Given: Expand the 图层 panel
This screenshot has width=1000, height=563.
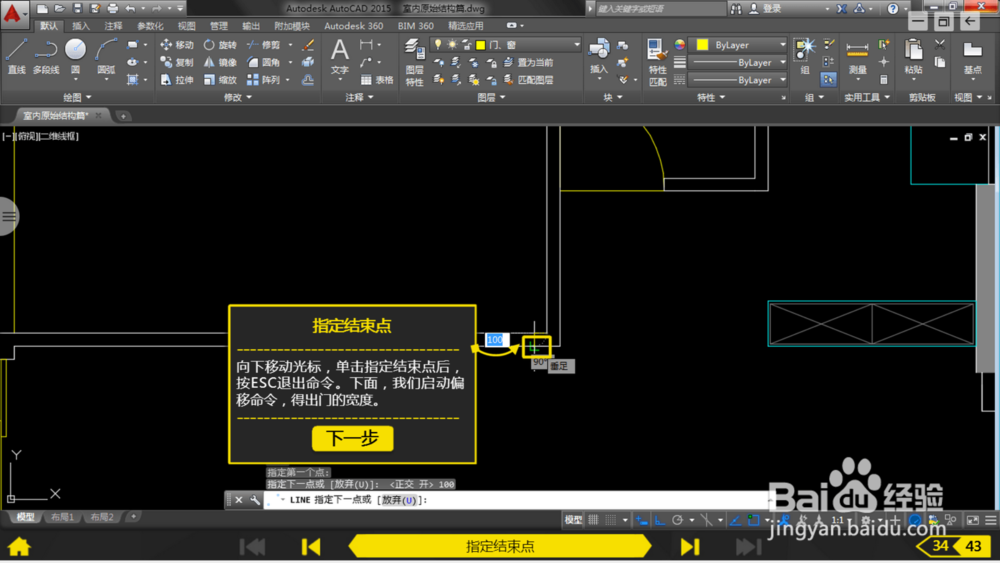Looking at the screenshot, I should click(x=491, y=97).
